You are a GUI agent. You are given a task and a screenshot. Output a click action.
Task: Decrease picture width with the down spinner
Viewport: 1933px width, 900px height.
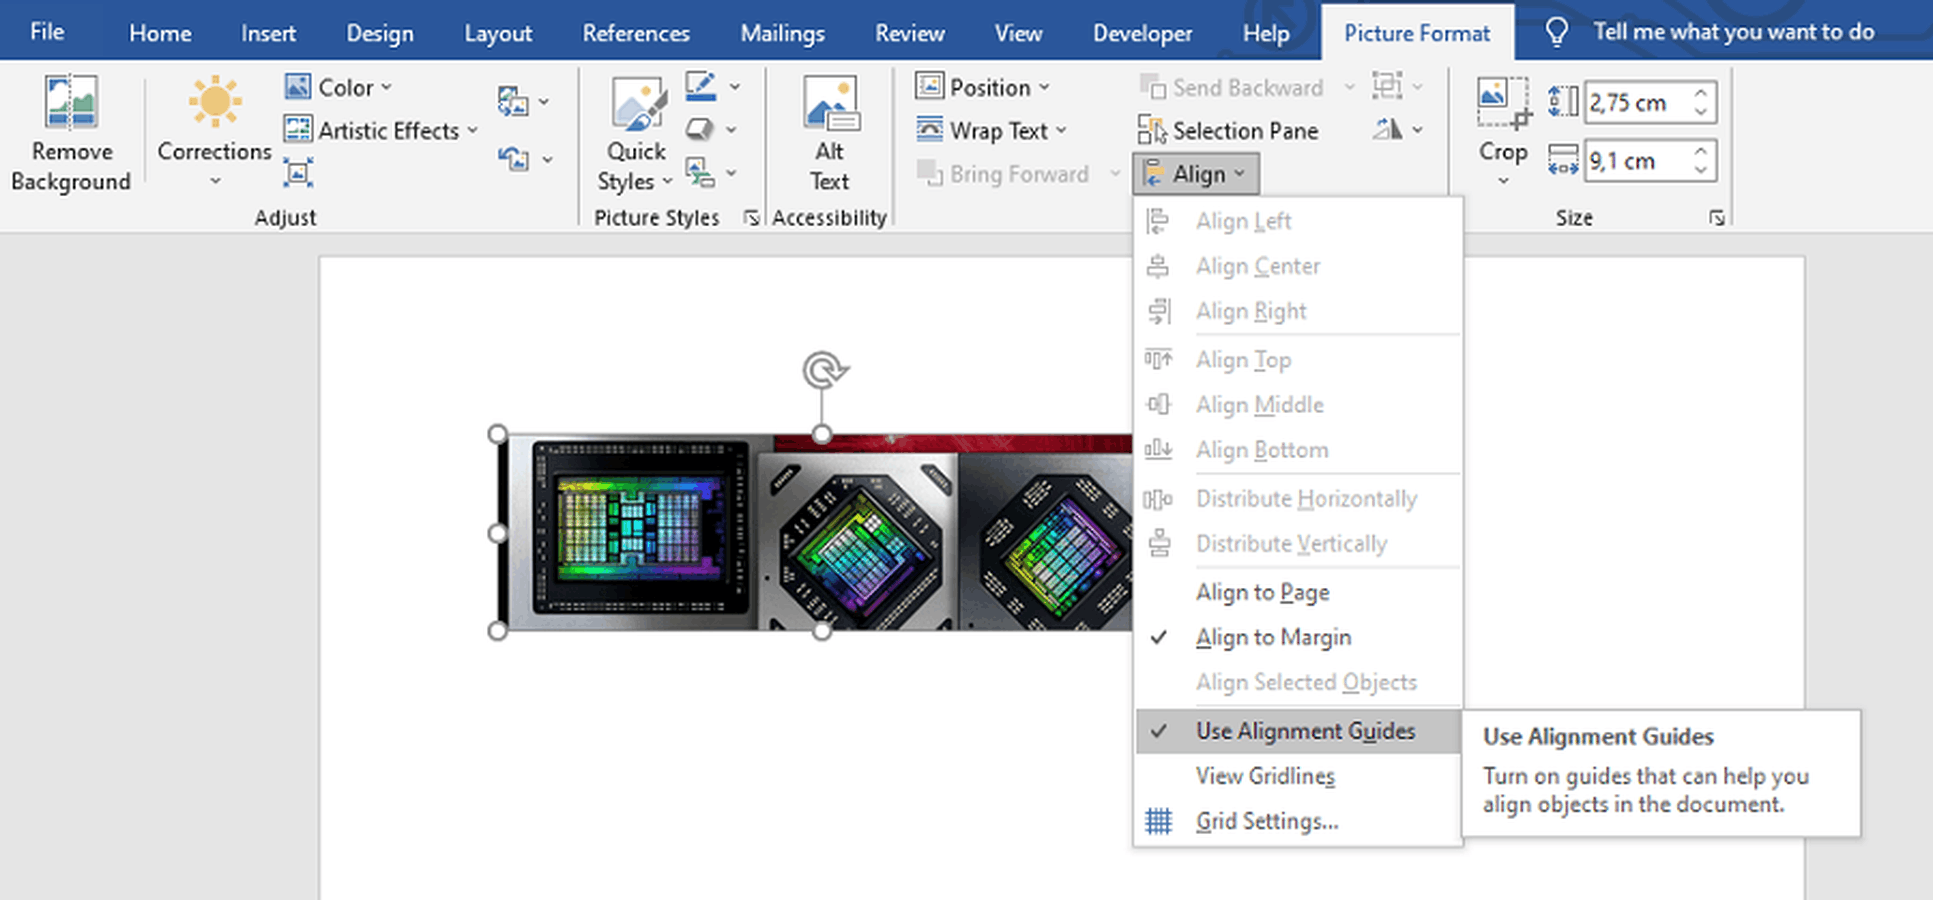1701,170
